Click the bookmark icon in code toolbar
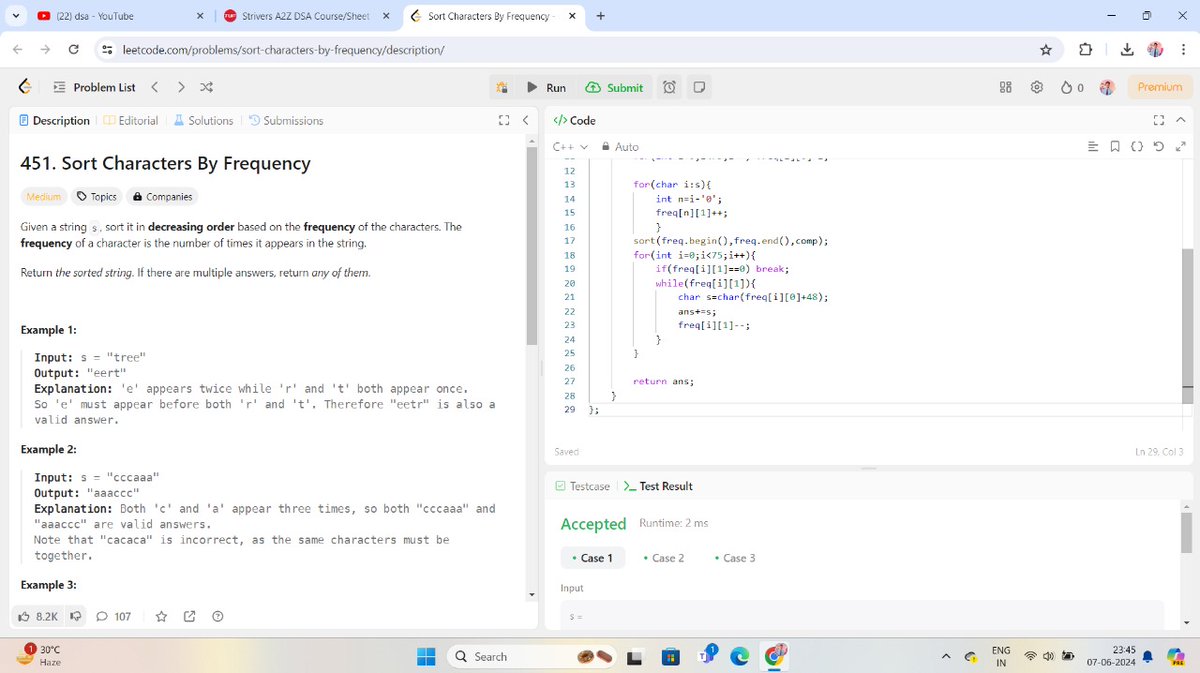The width and height of the screenshot is (1200, 673). [x=1114, y=147]
